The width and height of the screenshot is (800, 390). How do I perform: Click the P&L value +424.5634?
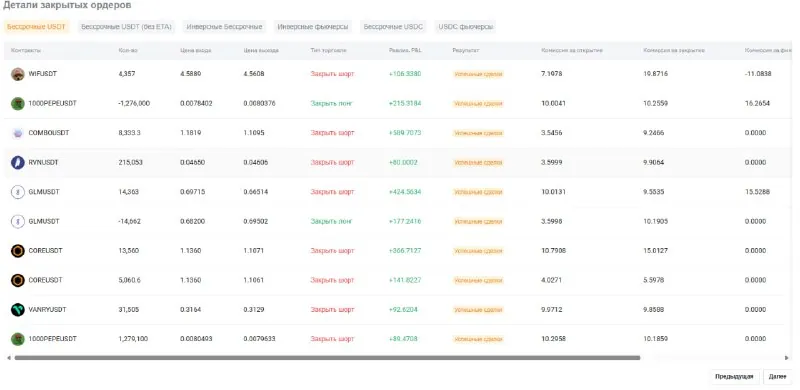tap(405, 192)
